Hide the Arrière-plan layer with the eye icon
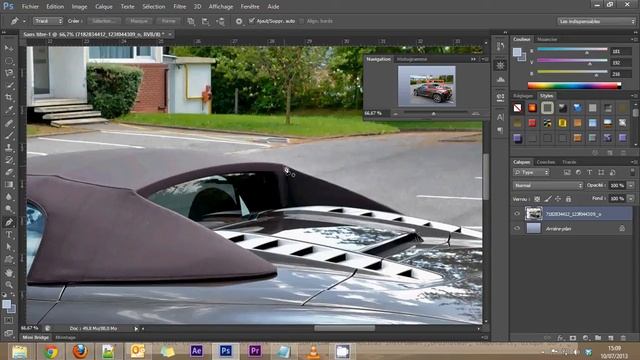Viewport: 640px width, 360px height. tap(517, 228)
